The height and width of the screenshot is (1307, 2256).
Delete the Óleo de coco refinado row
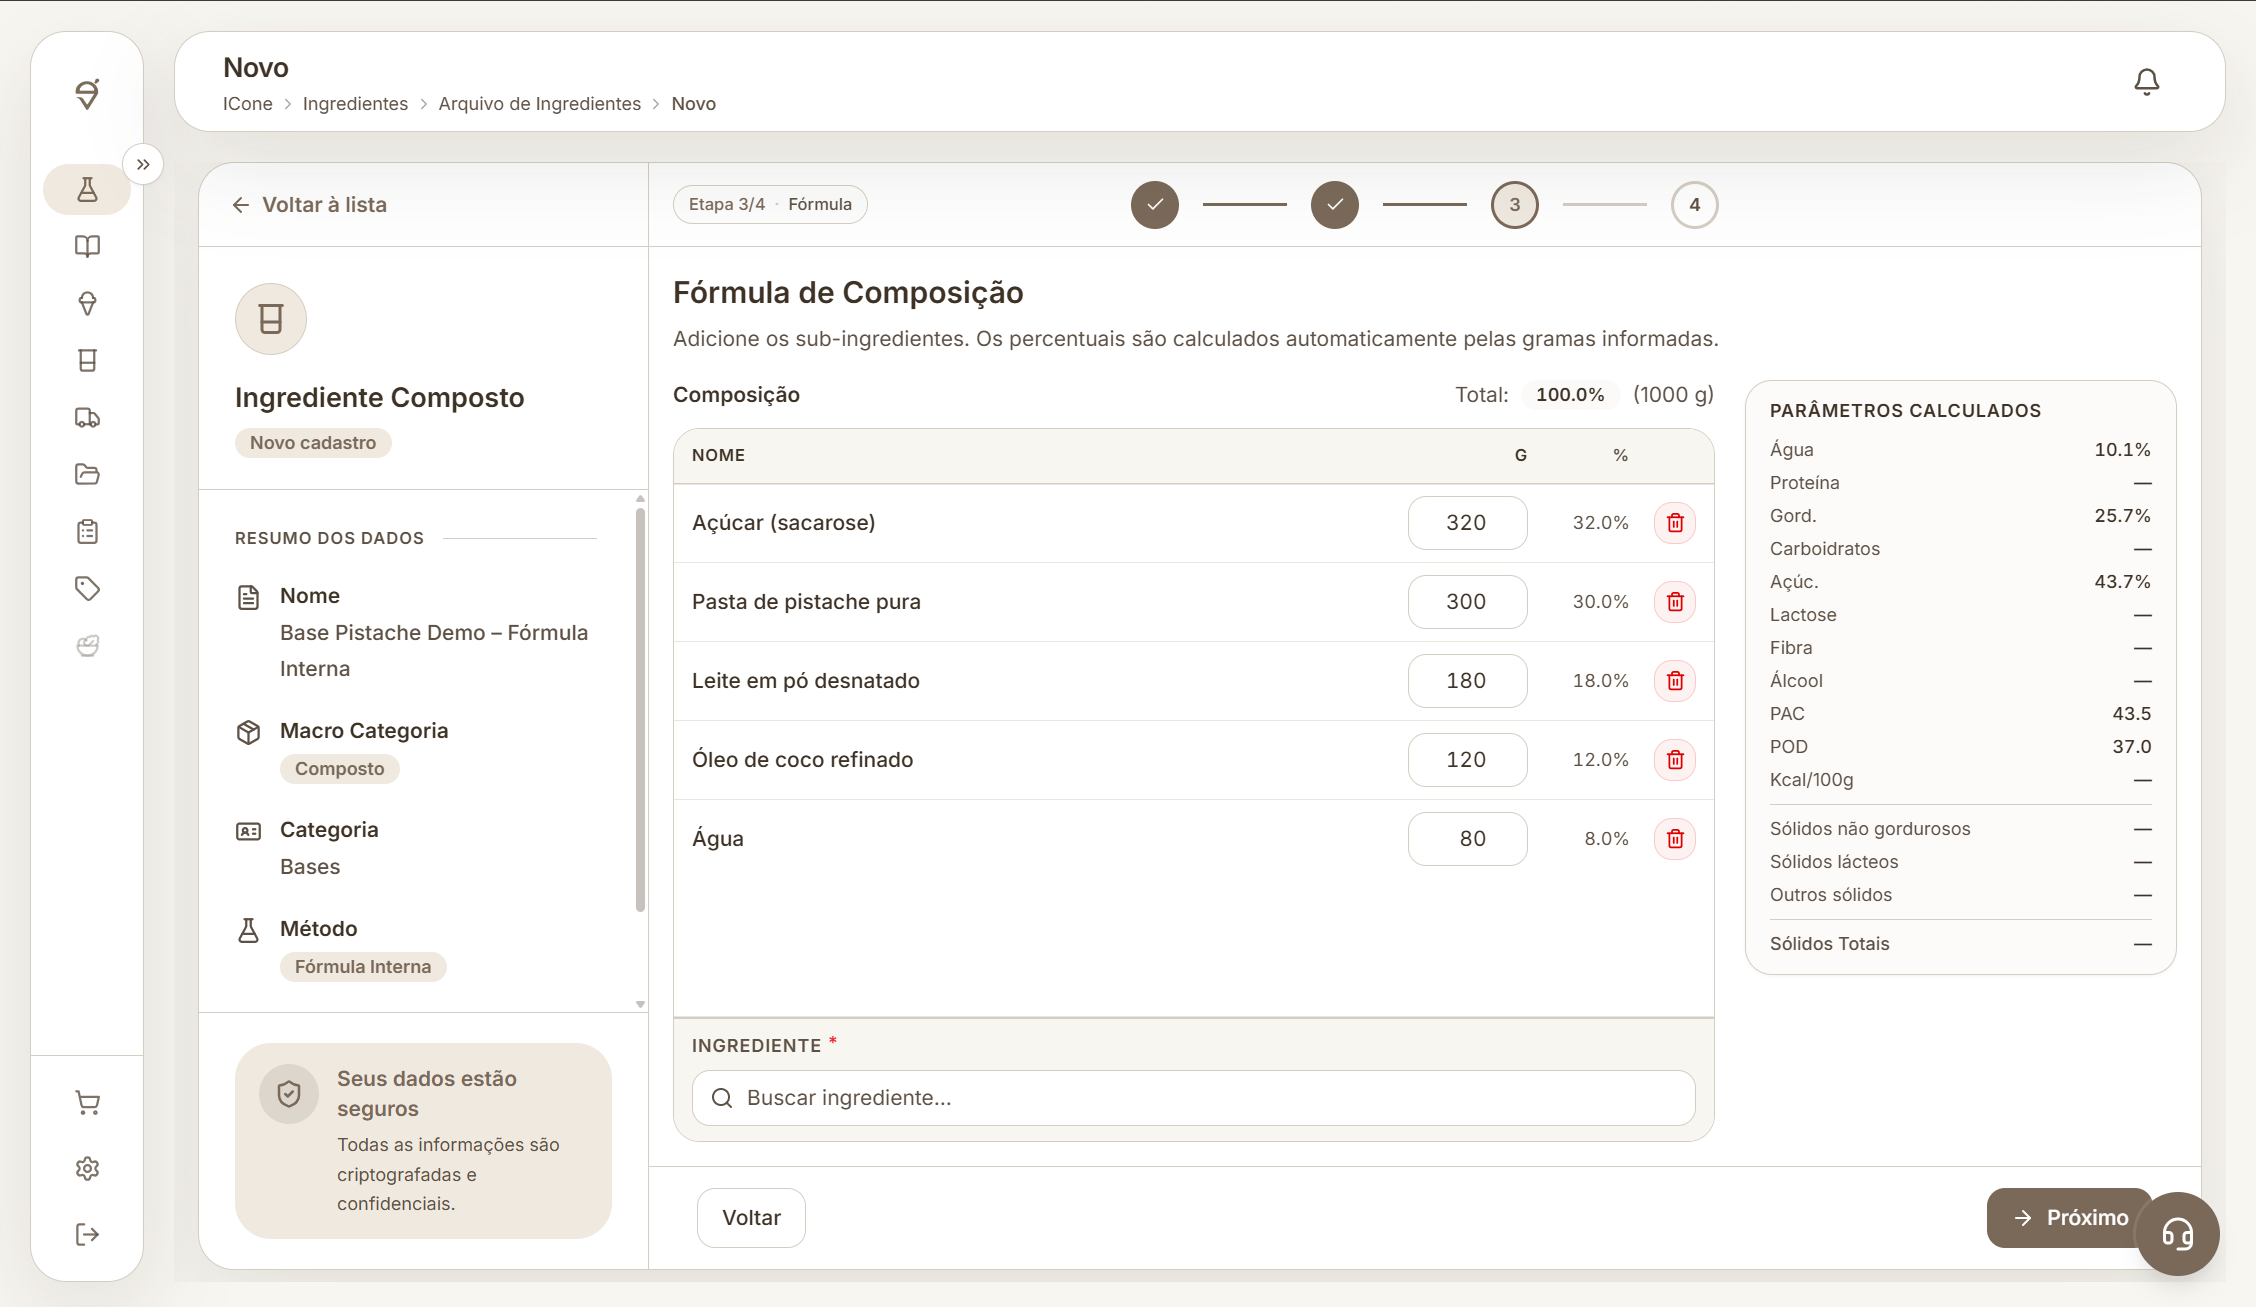[x=1675, y=760]
